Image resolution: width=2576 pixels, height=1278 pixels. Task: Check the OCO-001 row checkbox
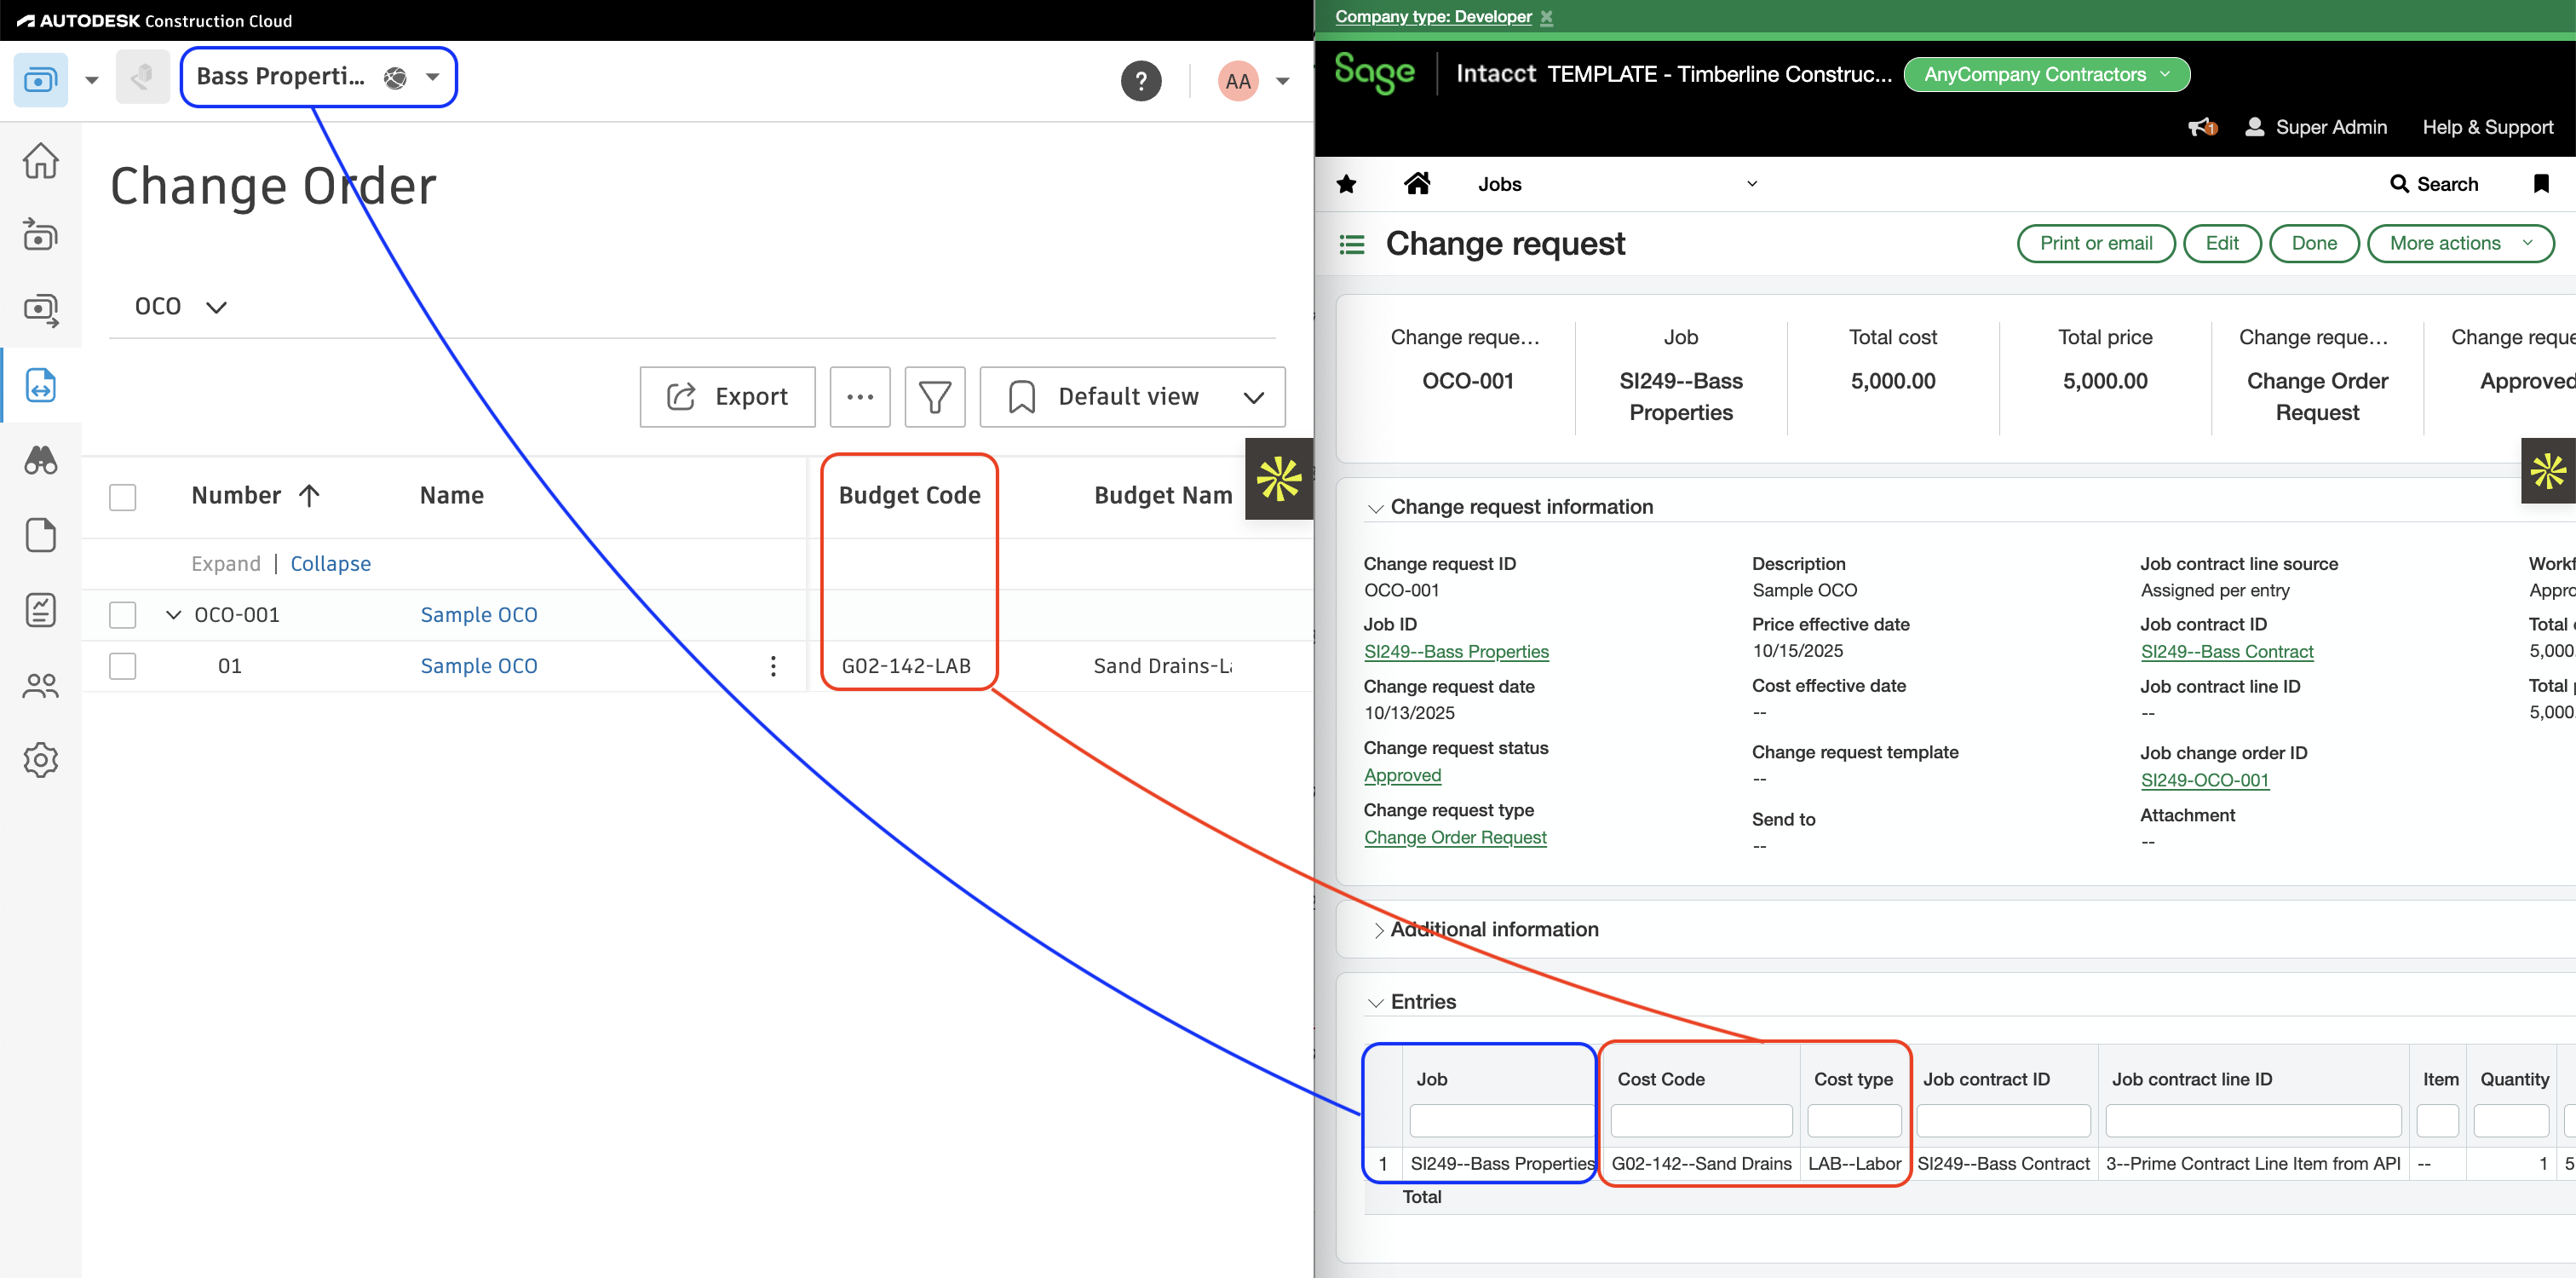pos(122,614)
